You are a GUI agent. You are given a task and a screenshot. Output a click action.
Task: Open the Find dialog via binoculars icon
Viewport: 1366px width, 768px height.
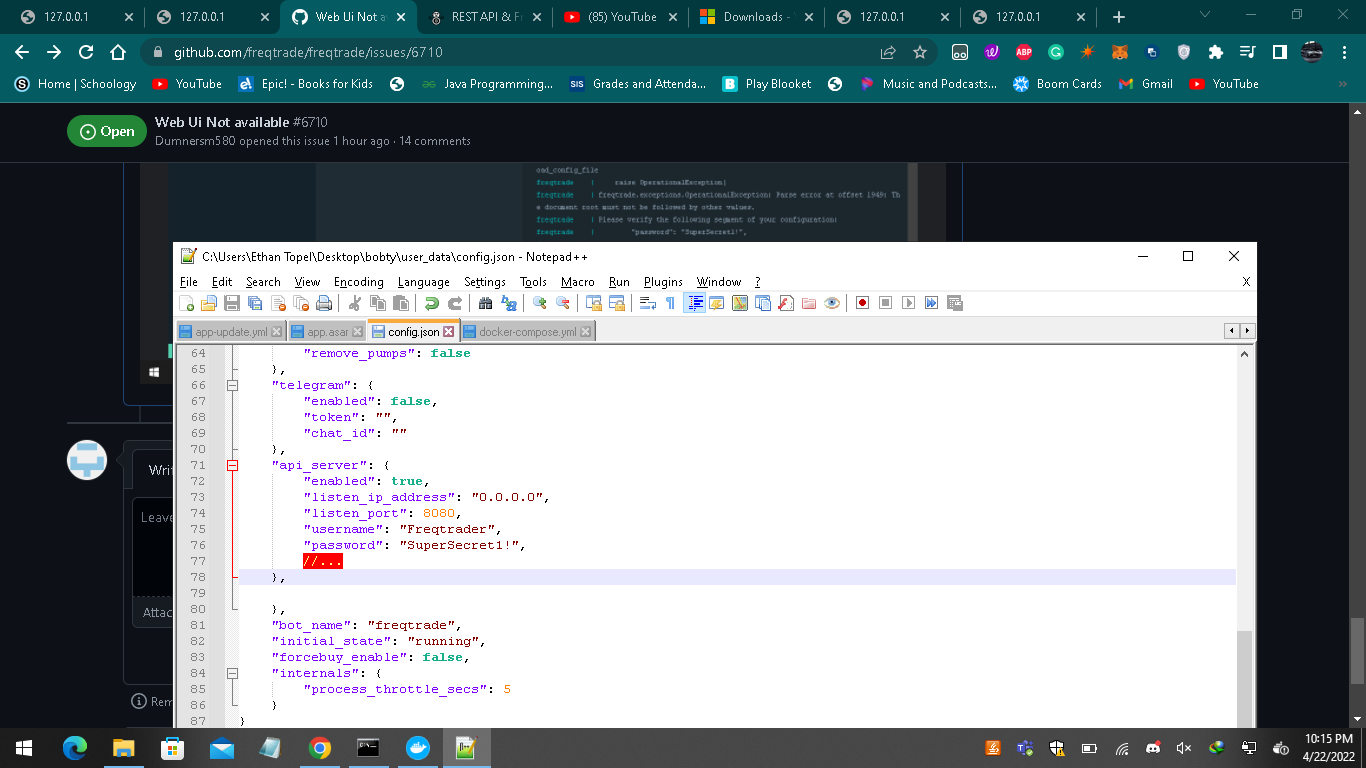pos(484,303)
